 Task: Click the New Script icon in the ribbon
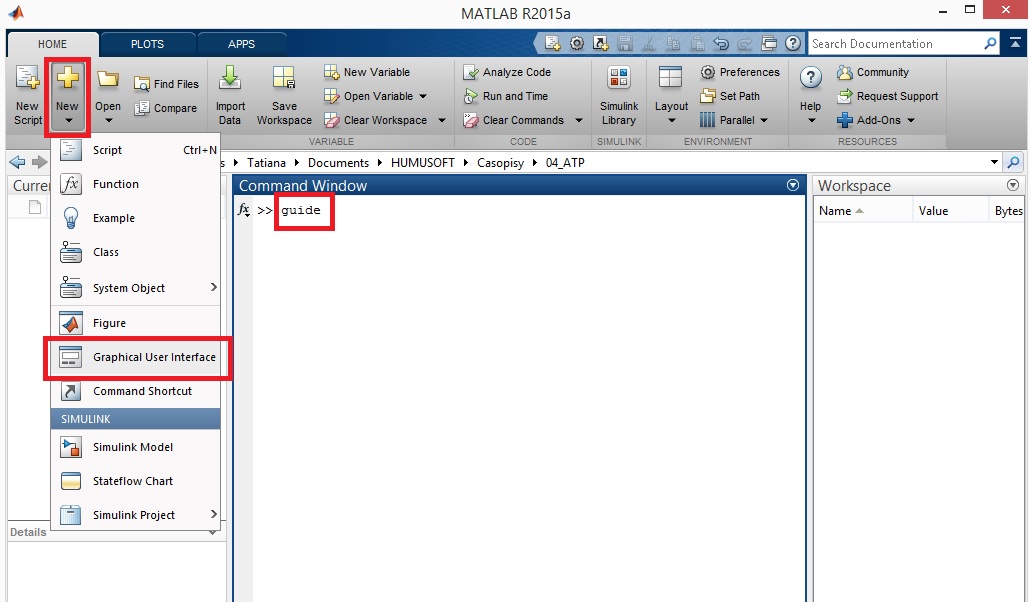[x=28, y=79]
